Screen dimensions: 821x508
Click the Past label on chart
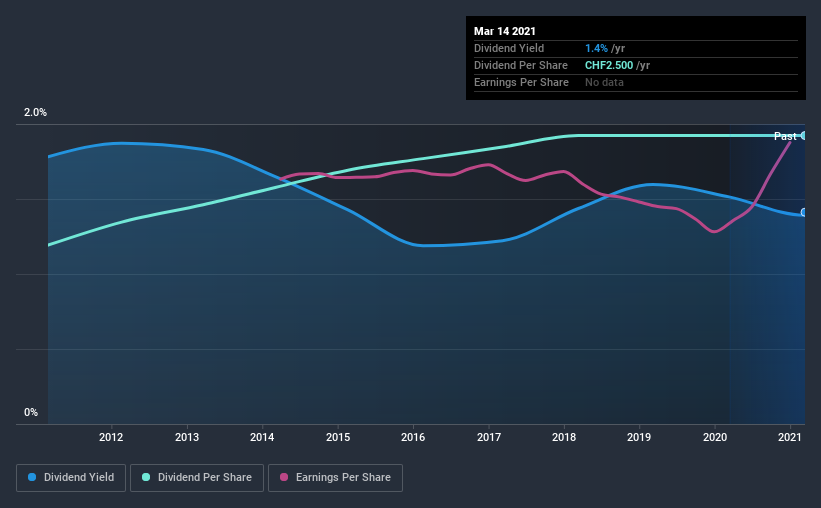coord(784,136)
